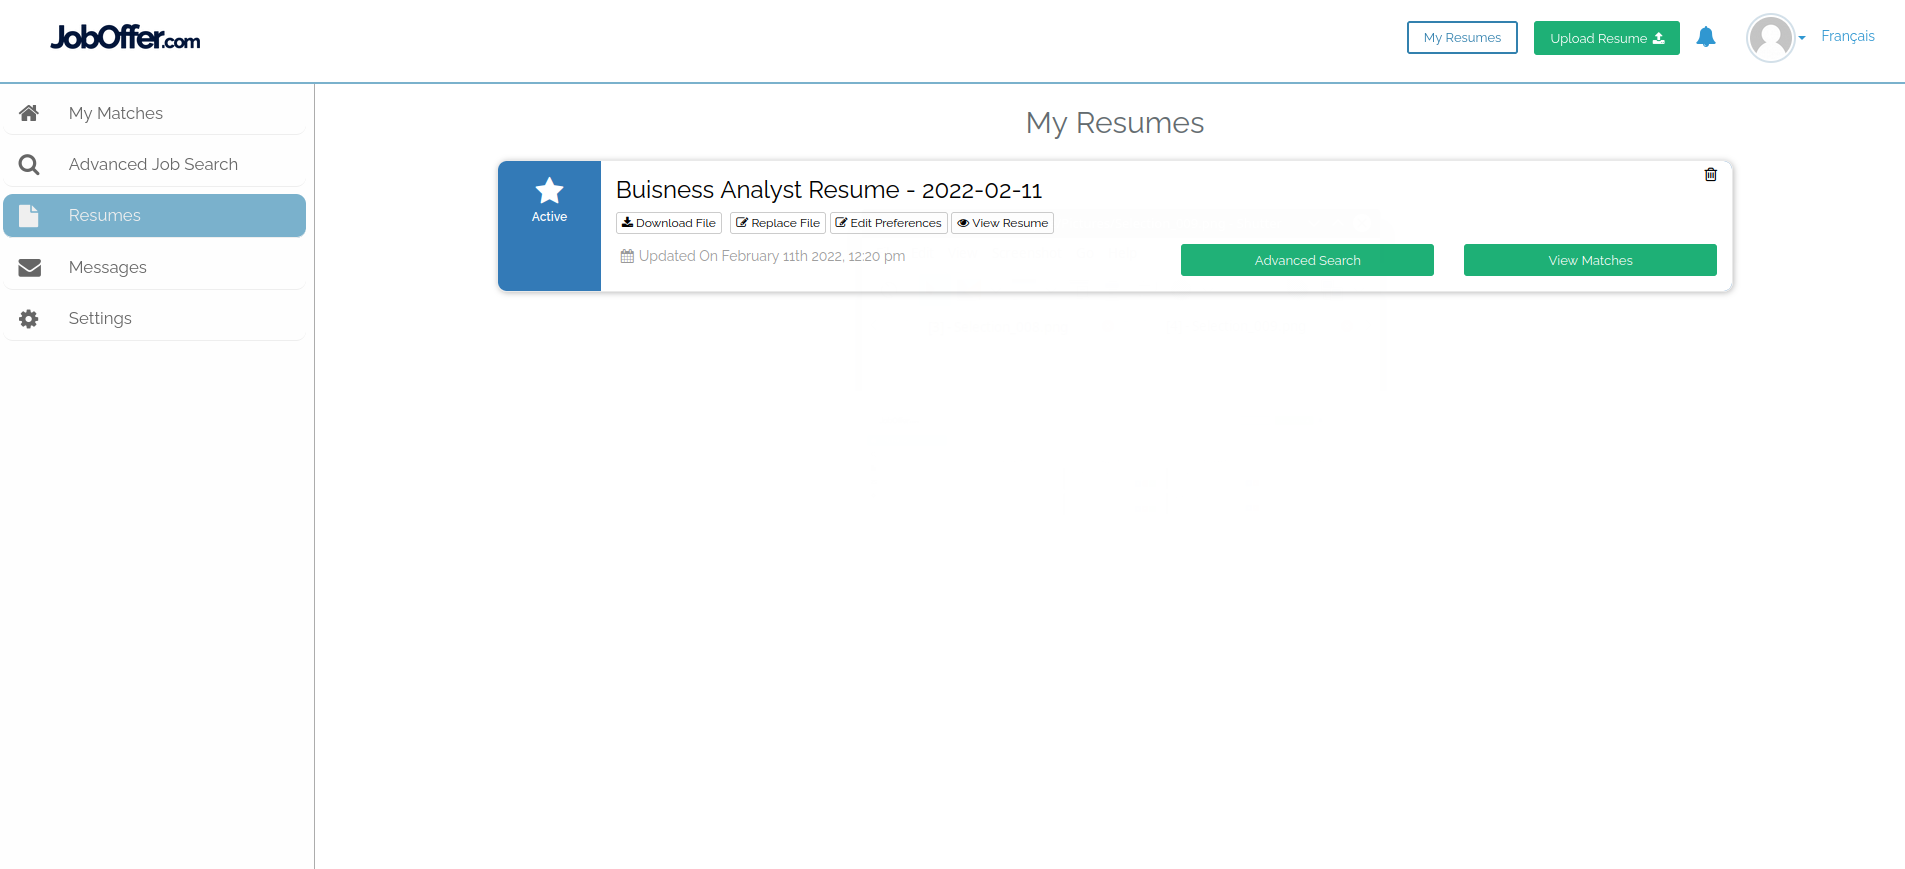Click the document icon beside Resumes
This screenshot has width=1905, height=869.
click(x=29, y=215)
